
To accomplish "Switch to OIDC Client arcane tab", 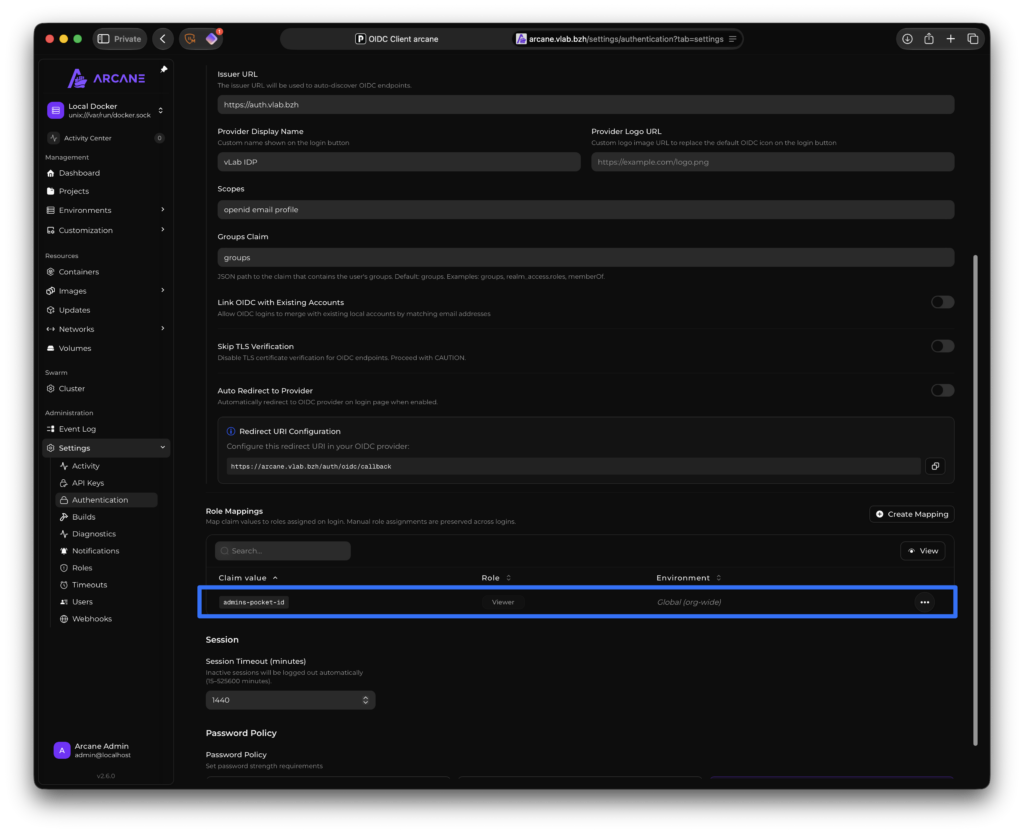I will tap(397, 39).
